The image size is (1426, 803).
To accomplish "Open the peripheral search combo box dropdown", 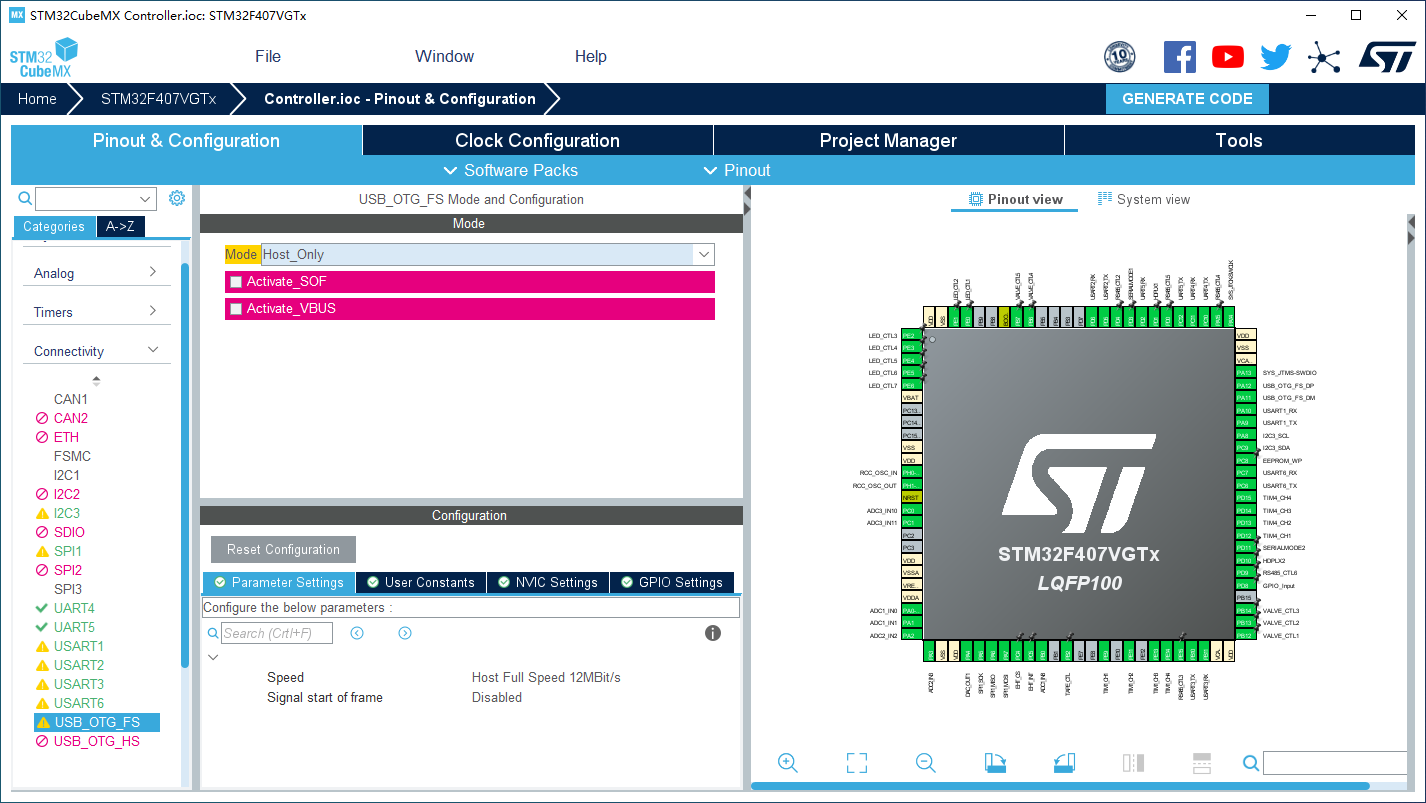I will 147,199.
